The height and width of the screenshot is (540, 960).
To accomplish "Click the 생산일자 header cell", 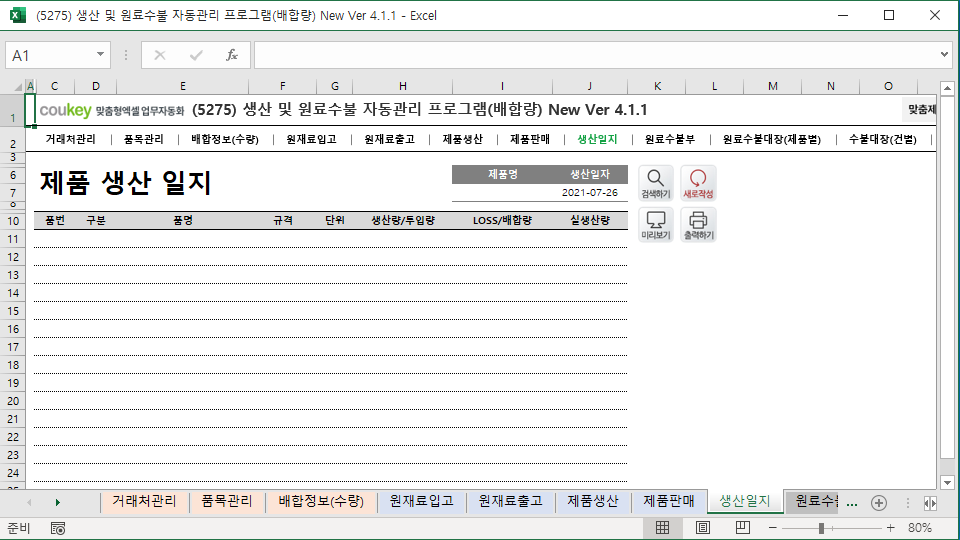I will click(x=590, y=174).
